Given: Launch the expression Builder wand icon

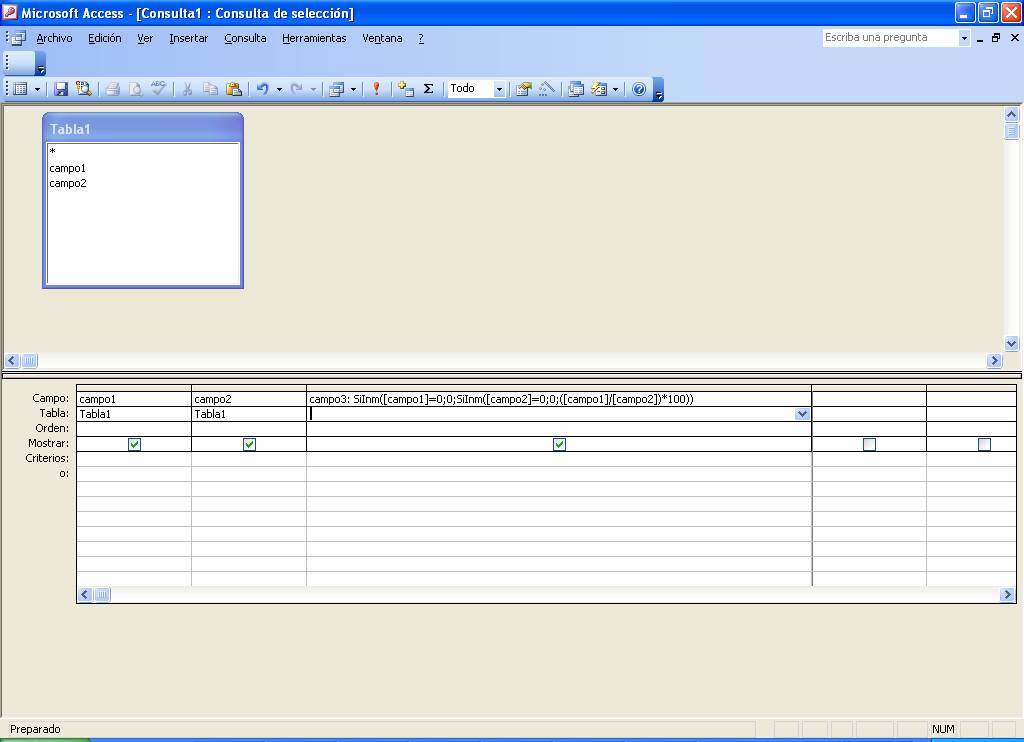Looking at the screenshot, I should [x=547, y=89].
